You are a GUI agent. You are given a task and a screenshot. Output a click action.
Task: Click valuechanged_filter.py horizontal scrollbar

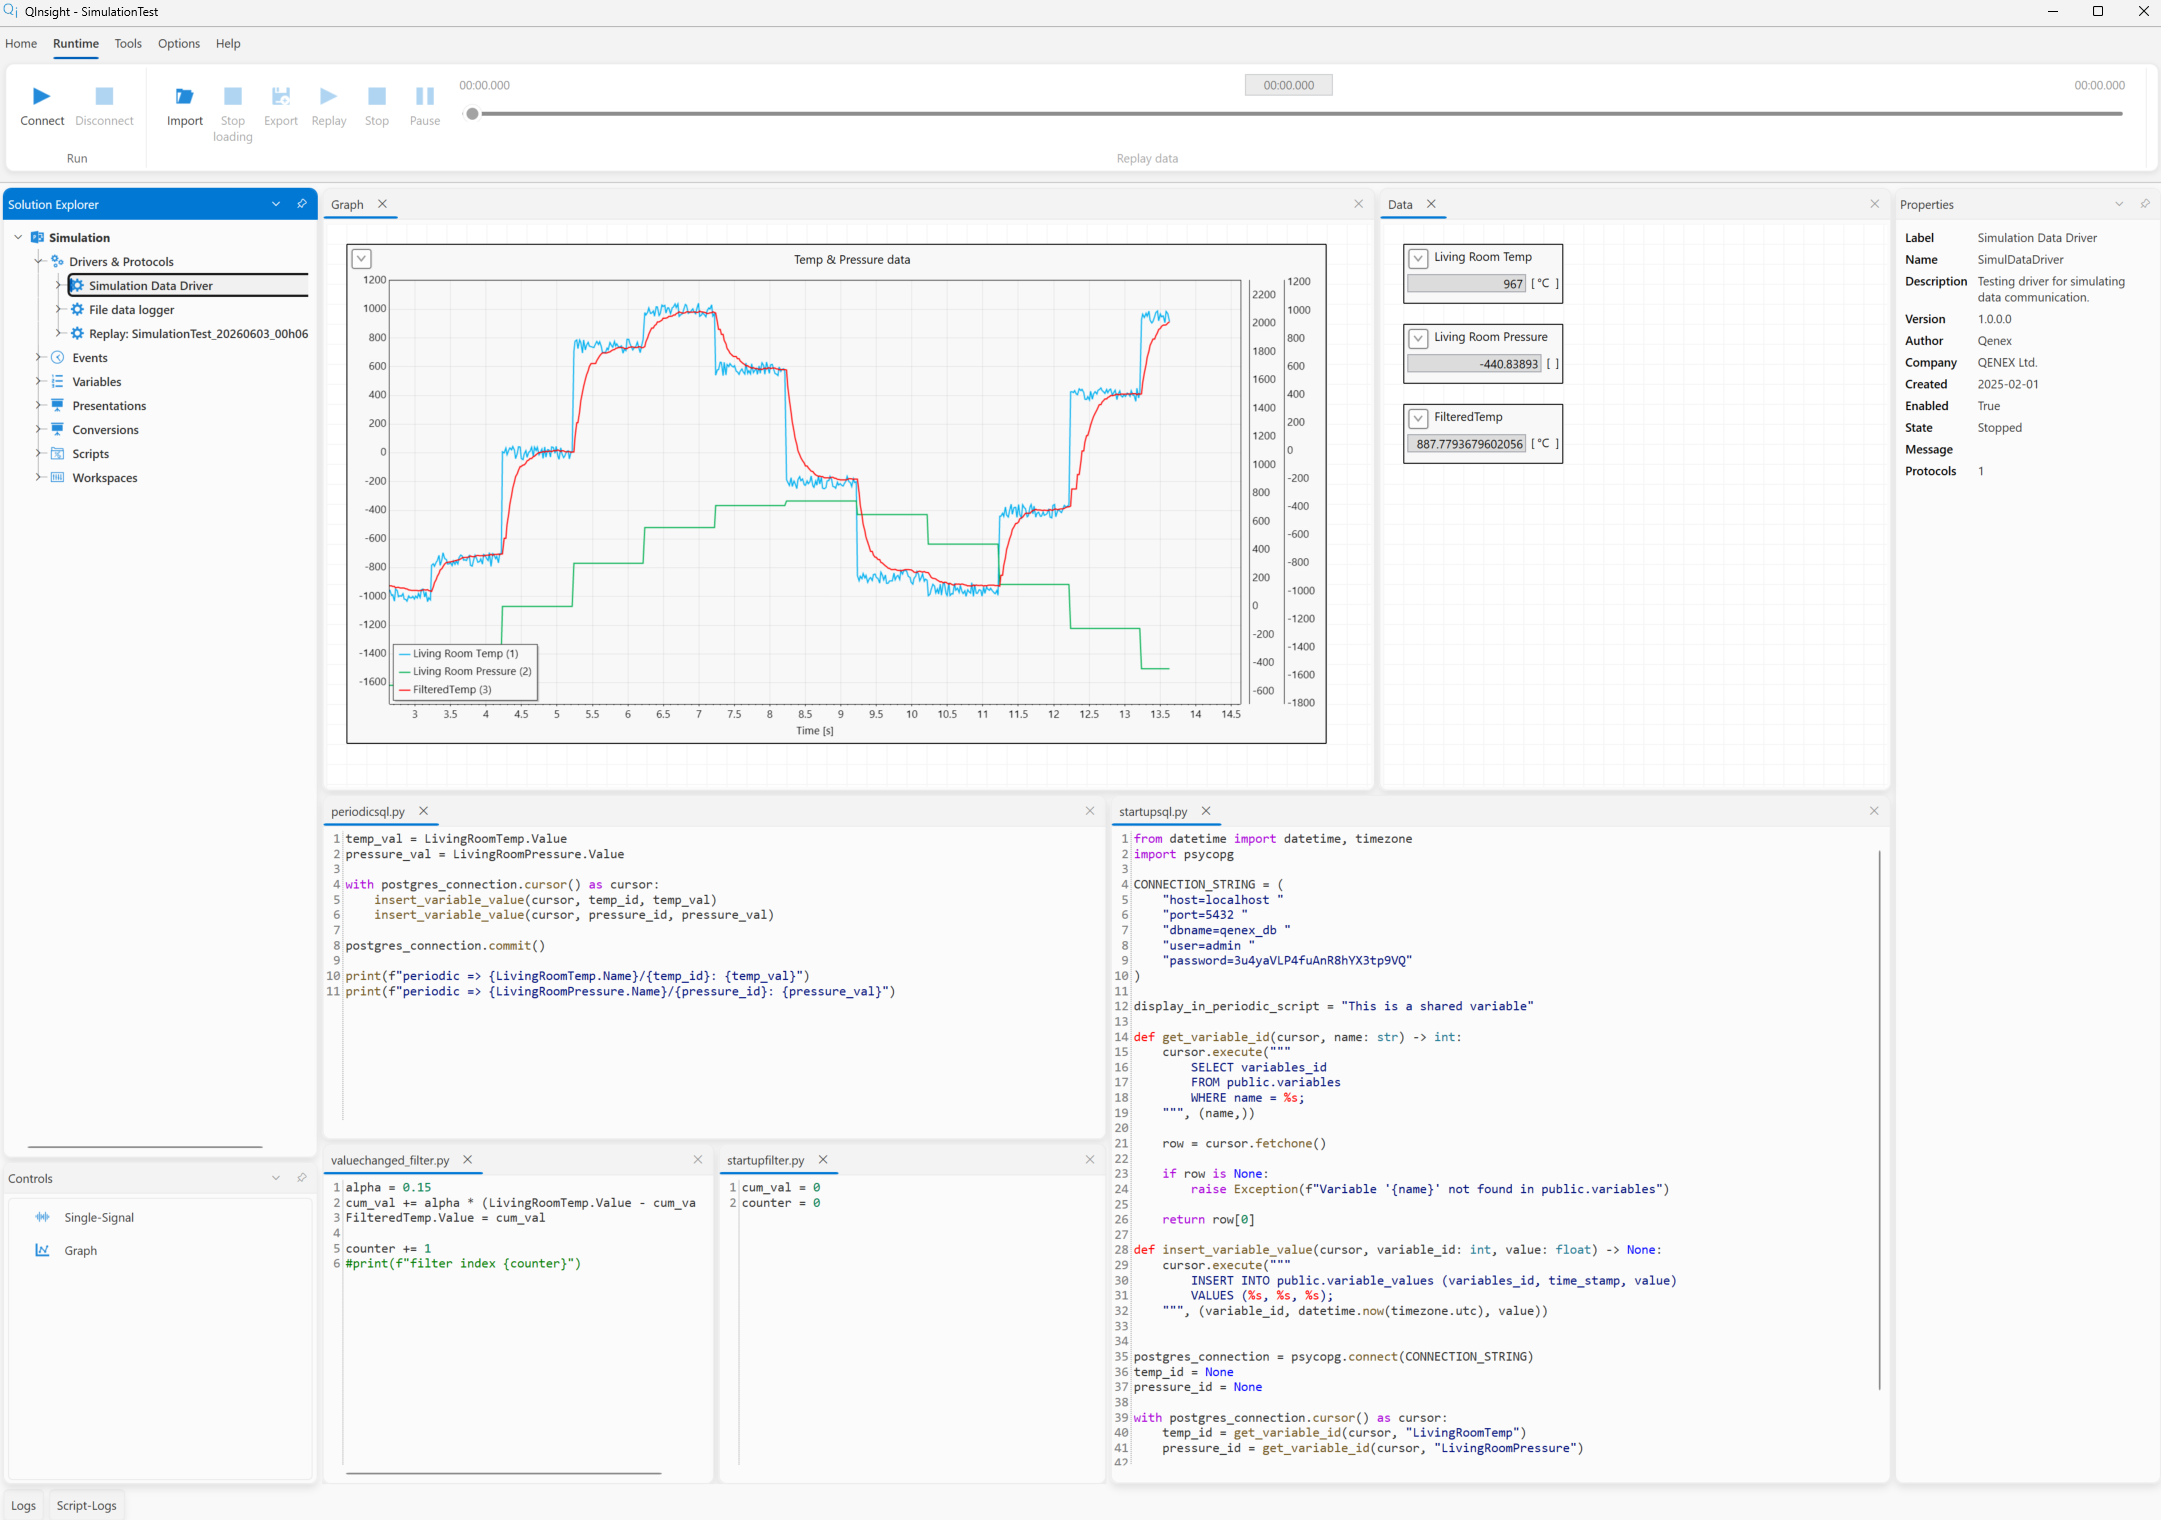(503, 1473)
